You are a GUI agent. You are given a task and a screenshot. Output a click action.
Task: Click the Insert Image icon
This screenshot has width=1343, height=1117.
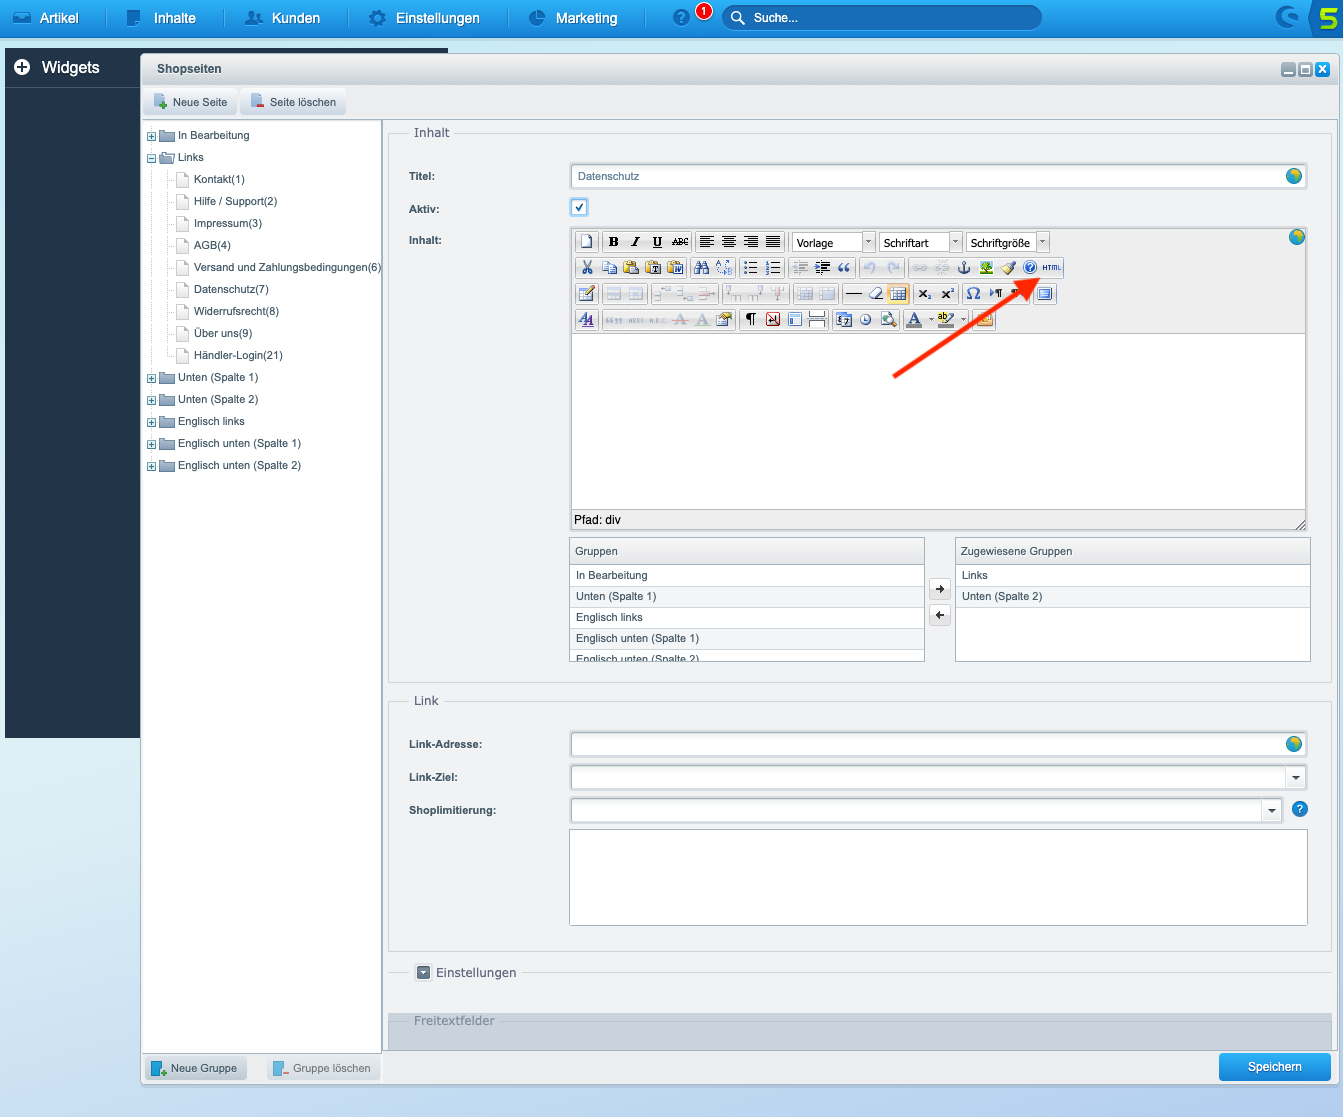tap(984, 267)
